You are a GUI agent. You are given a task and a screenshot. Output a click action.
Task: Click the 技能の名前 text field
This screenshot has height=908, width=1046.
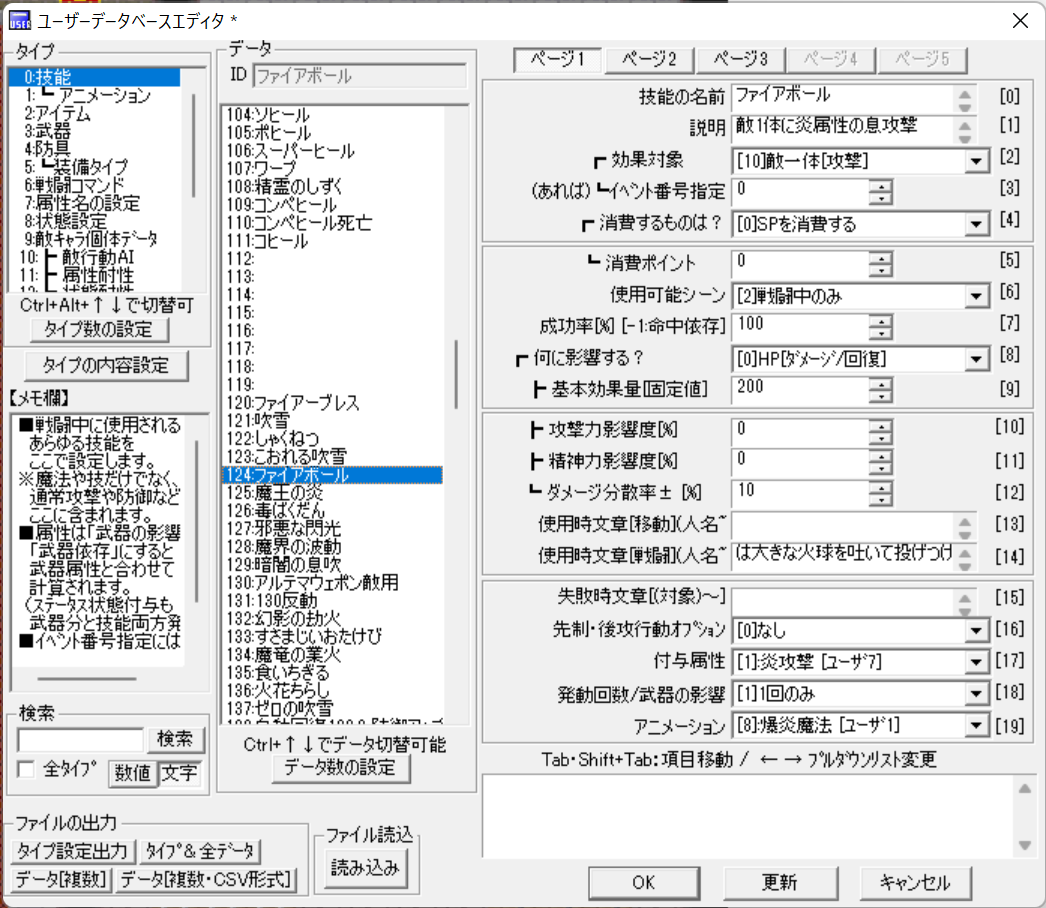tap(844, 97)
